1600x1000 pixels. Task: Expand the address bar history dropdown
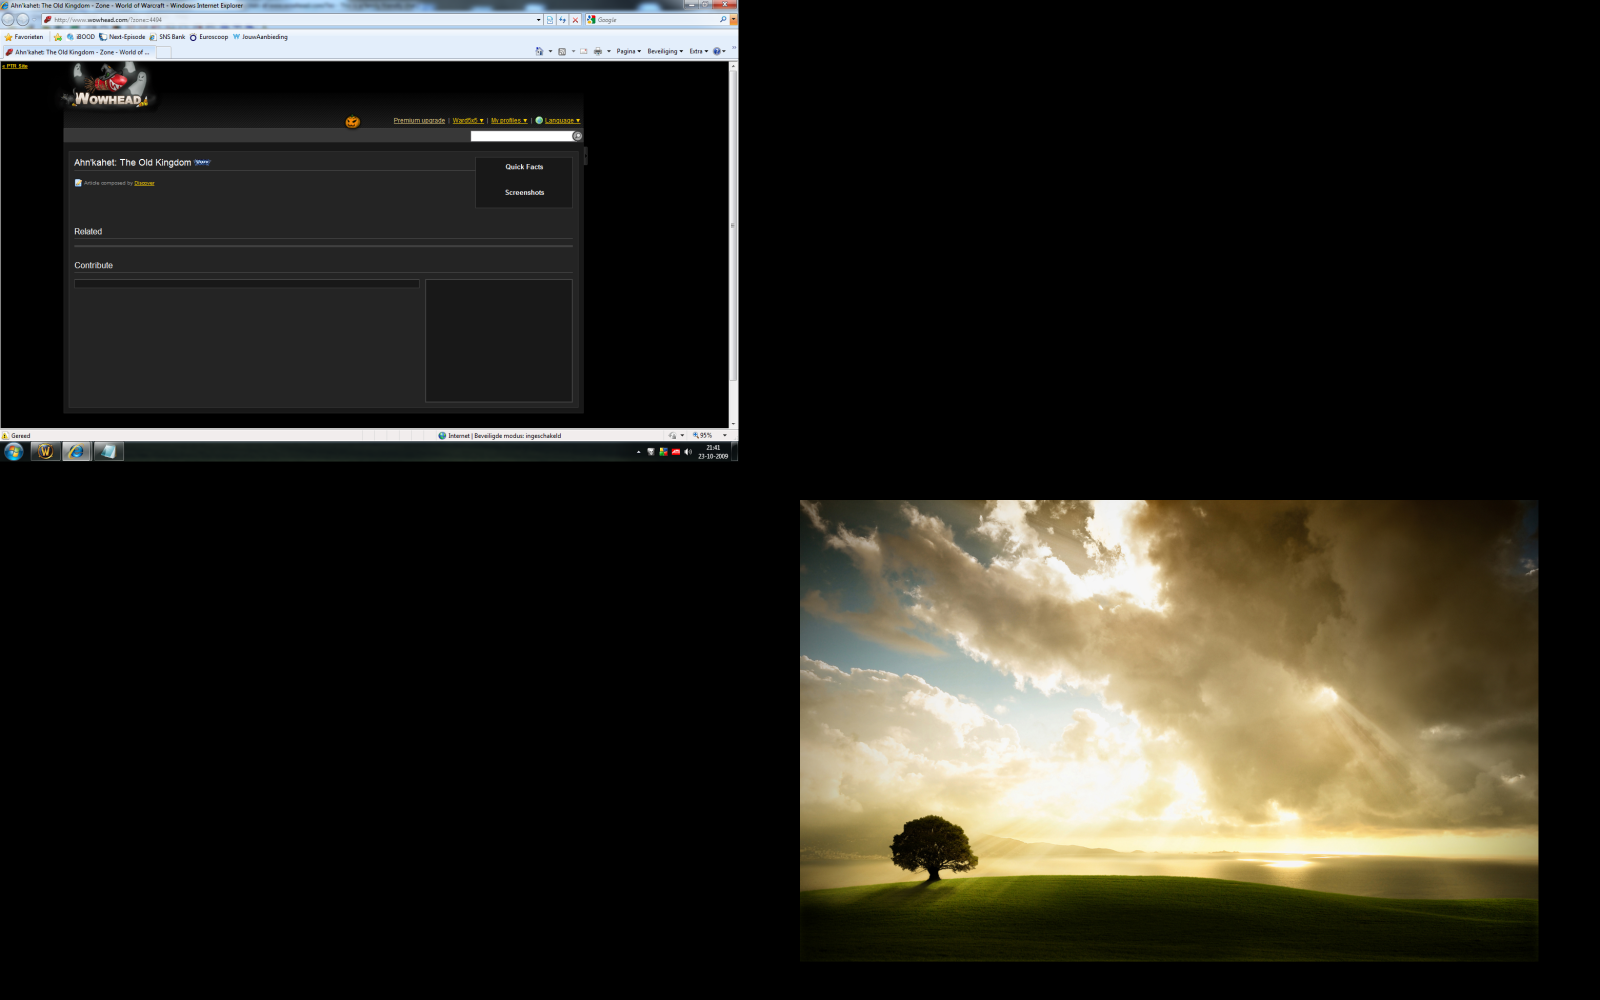tap(538, 20)
